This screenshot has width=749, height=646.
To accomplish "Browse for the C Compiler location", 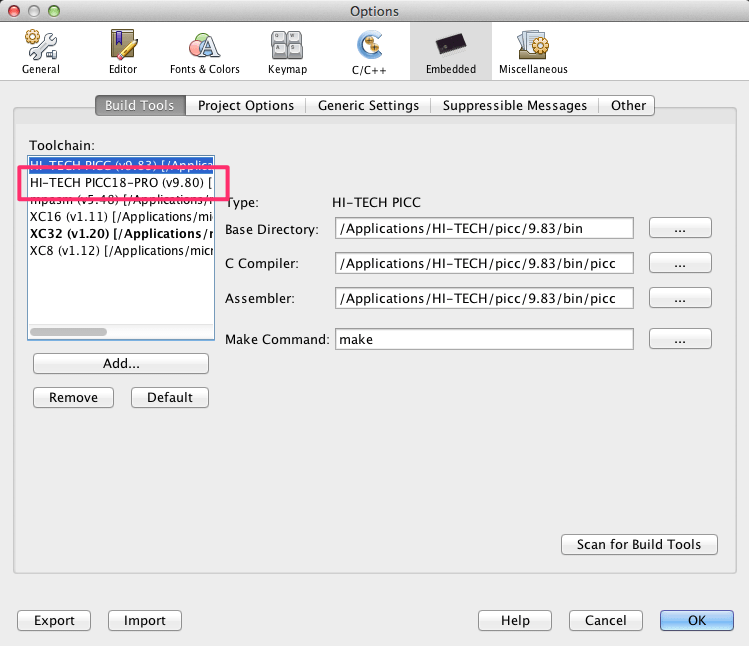I will point(680,263).
